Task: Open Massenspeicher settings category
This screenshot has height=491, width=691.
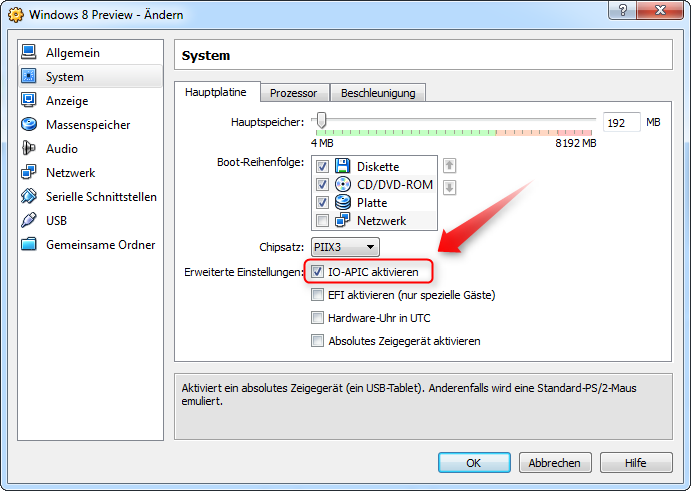Action: 90,125
